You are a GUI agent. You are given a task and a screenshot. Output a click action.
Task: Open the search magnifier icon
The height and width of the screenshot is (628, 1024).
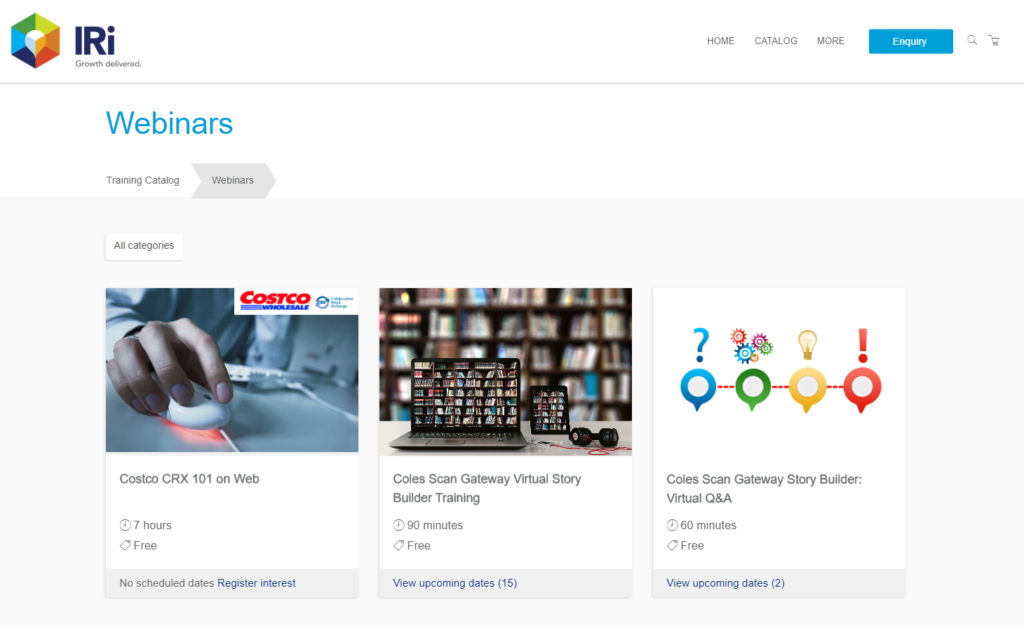point(972,40)
